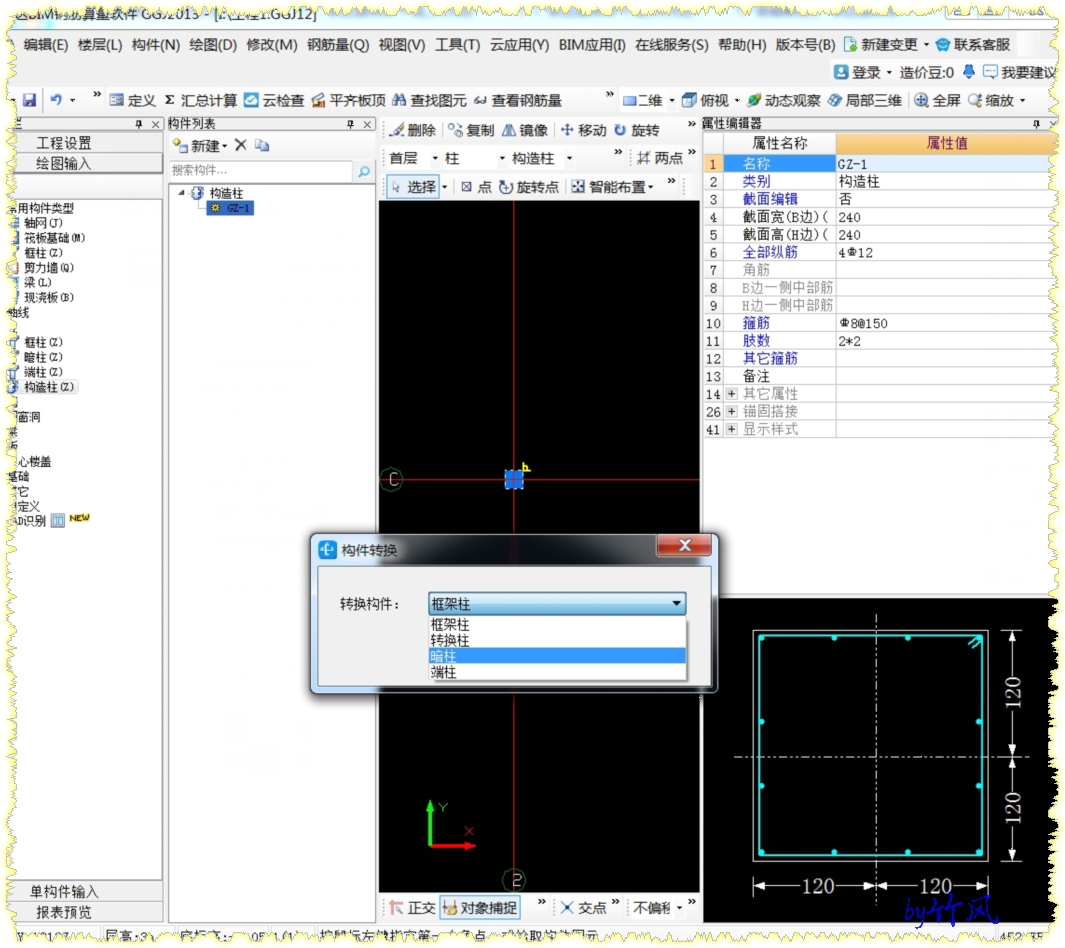The width and height of the screenshot is (1065, 948).
Task: Toggle 正交 orthogonal mode
Action: pyautogui.click(x=412, y=907)
